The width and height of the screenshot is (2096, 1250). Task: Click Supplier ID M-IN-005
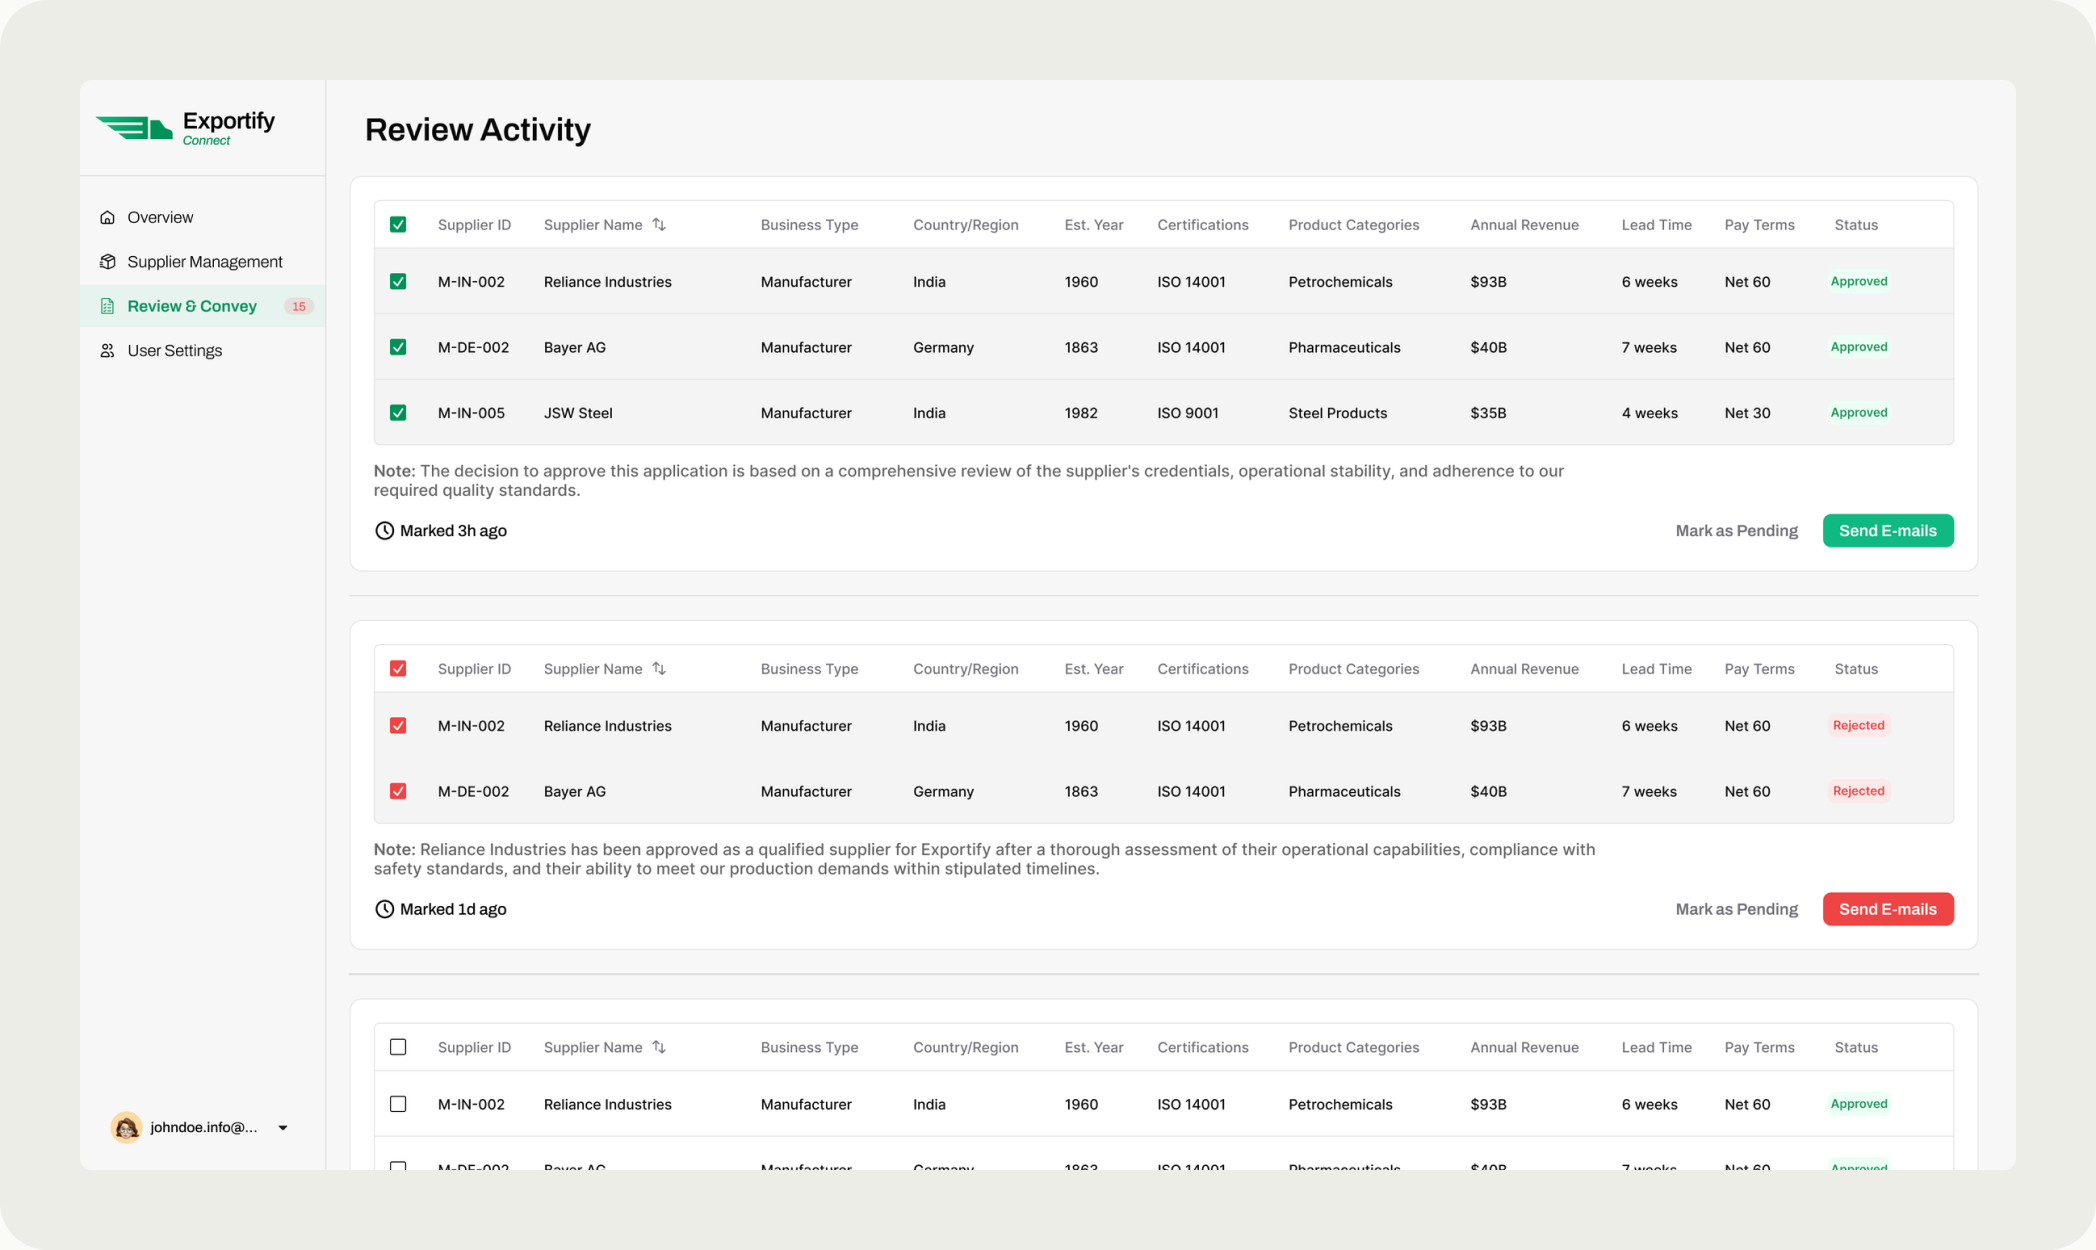pos(471,413)
